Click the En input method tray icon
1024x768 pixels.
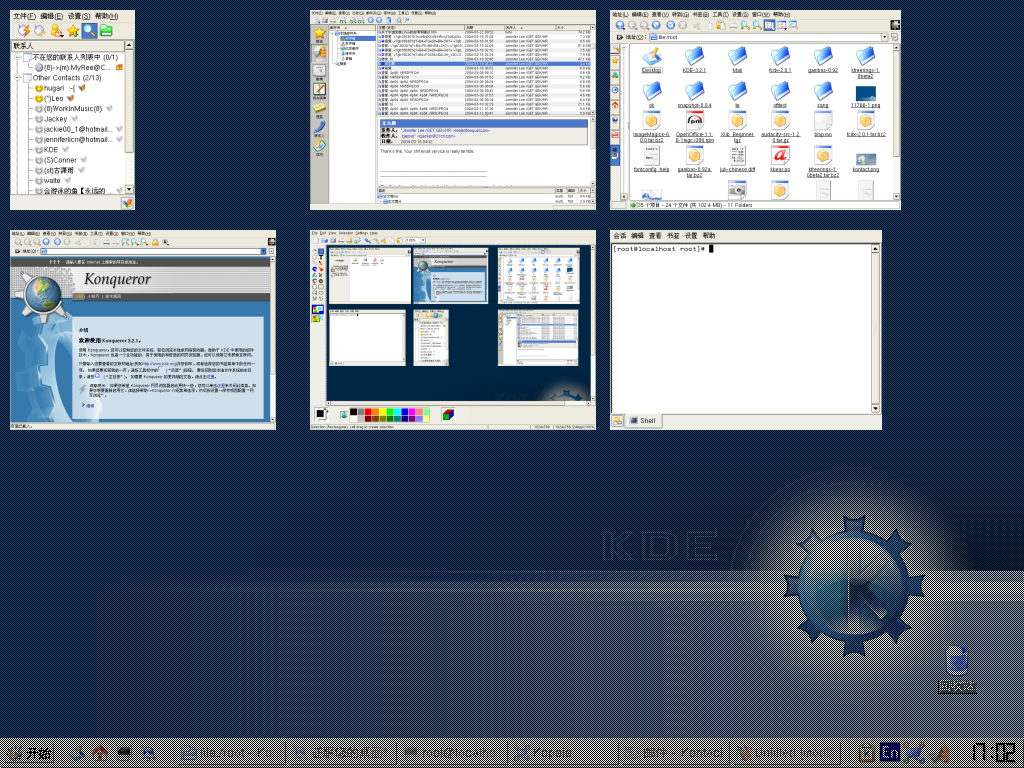(889, 753)
